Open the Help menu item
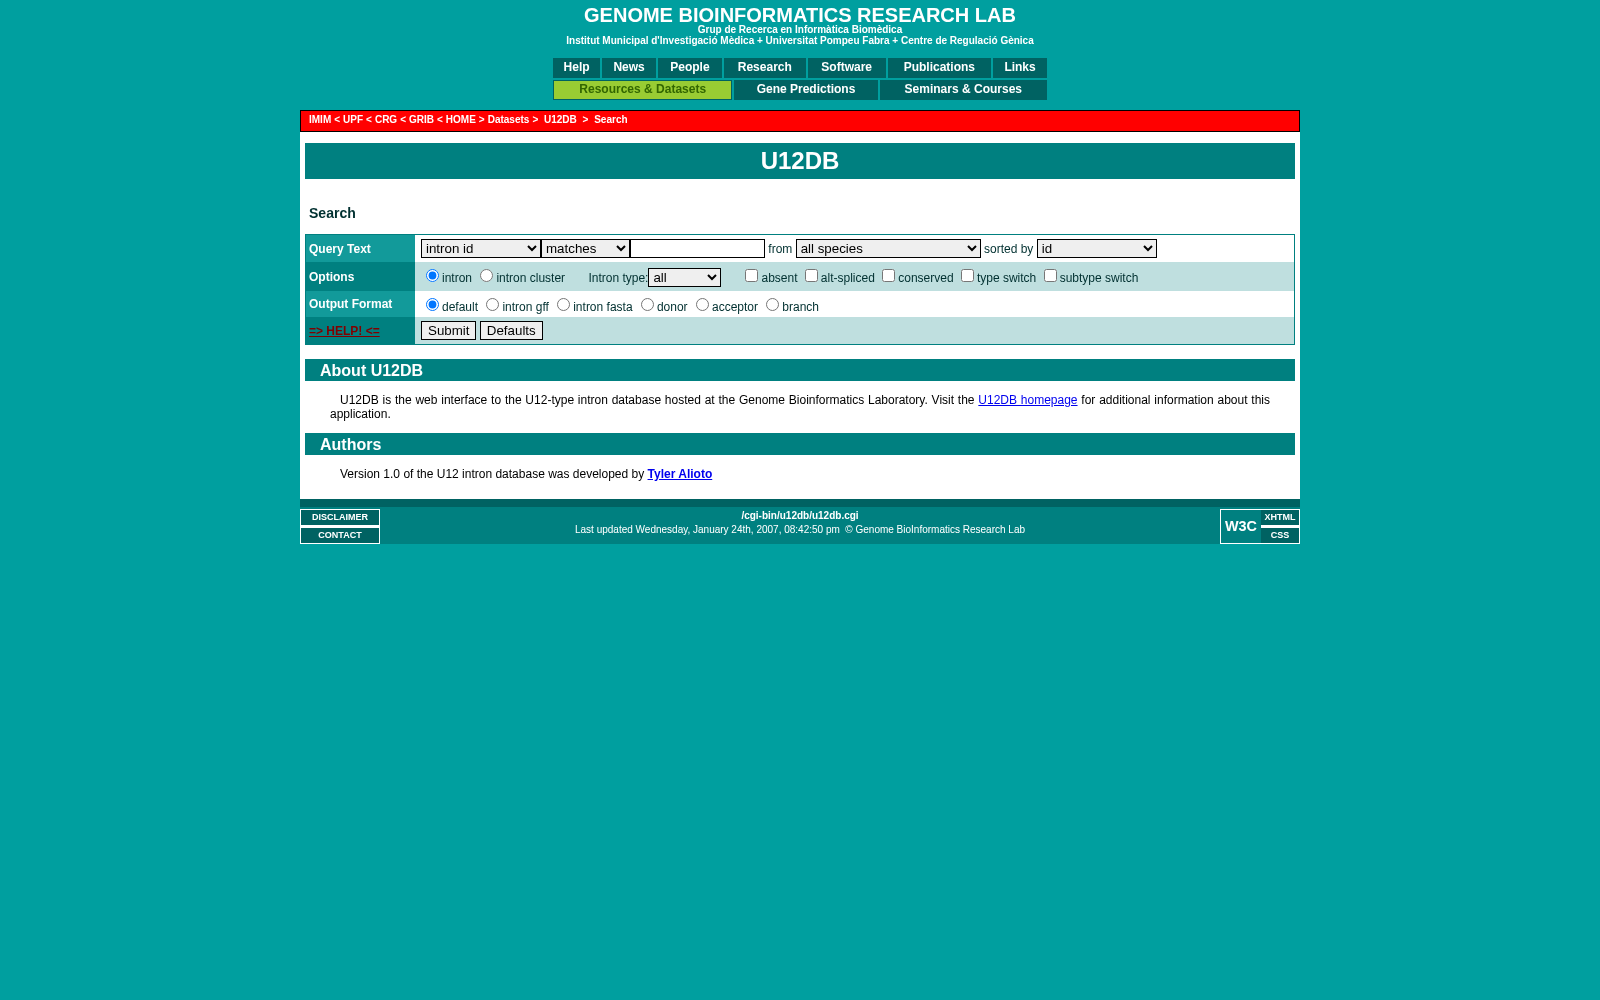This screenshot has height=1000, width=1600. click(x=576, y=68)
